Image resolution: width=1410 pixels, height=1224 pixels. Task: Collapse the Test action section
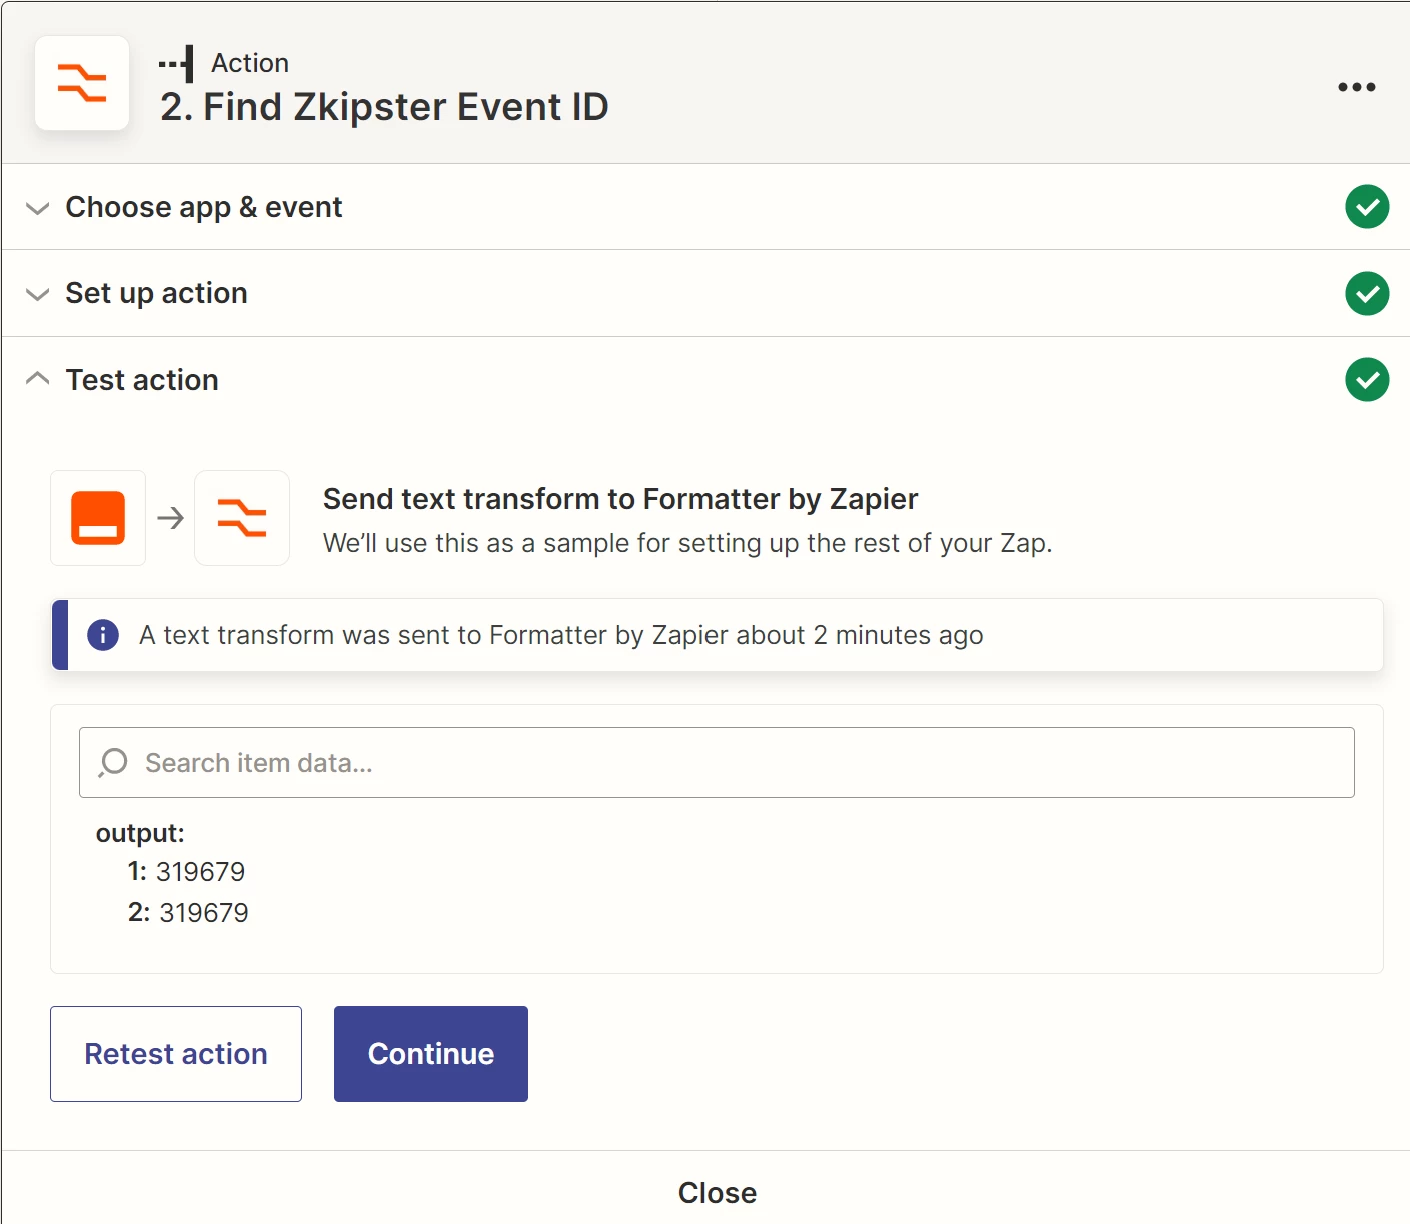705,380
